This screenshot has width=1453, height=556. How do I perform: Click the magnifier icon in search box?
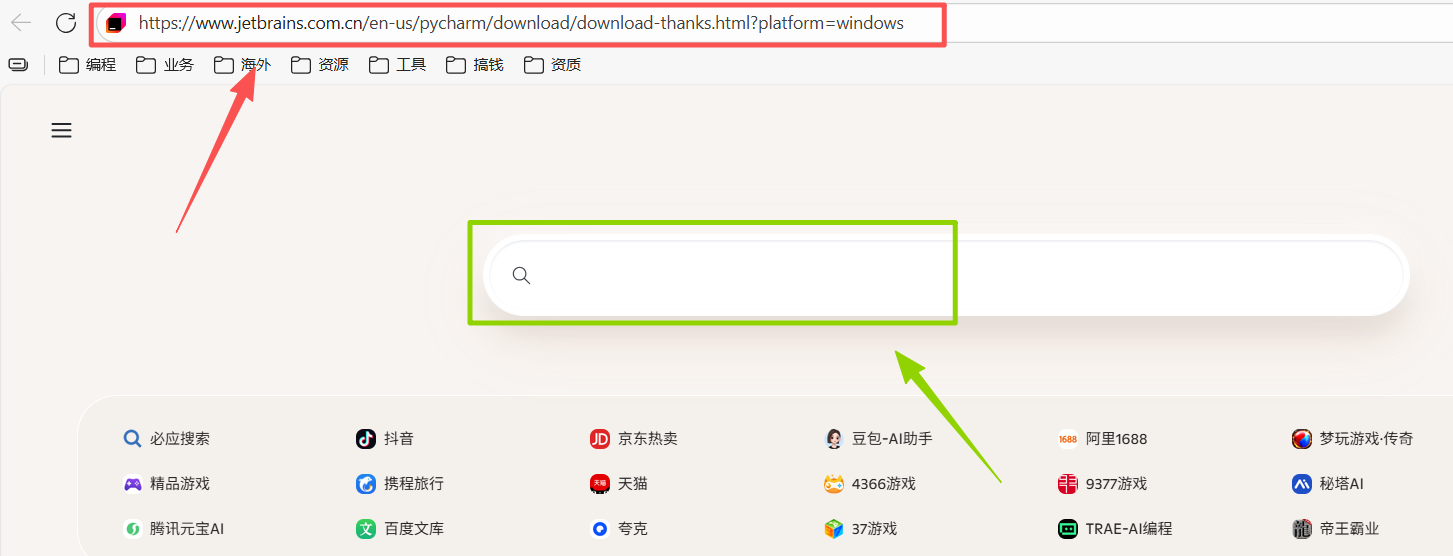click(521, 275)
